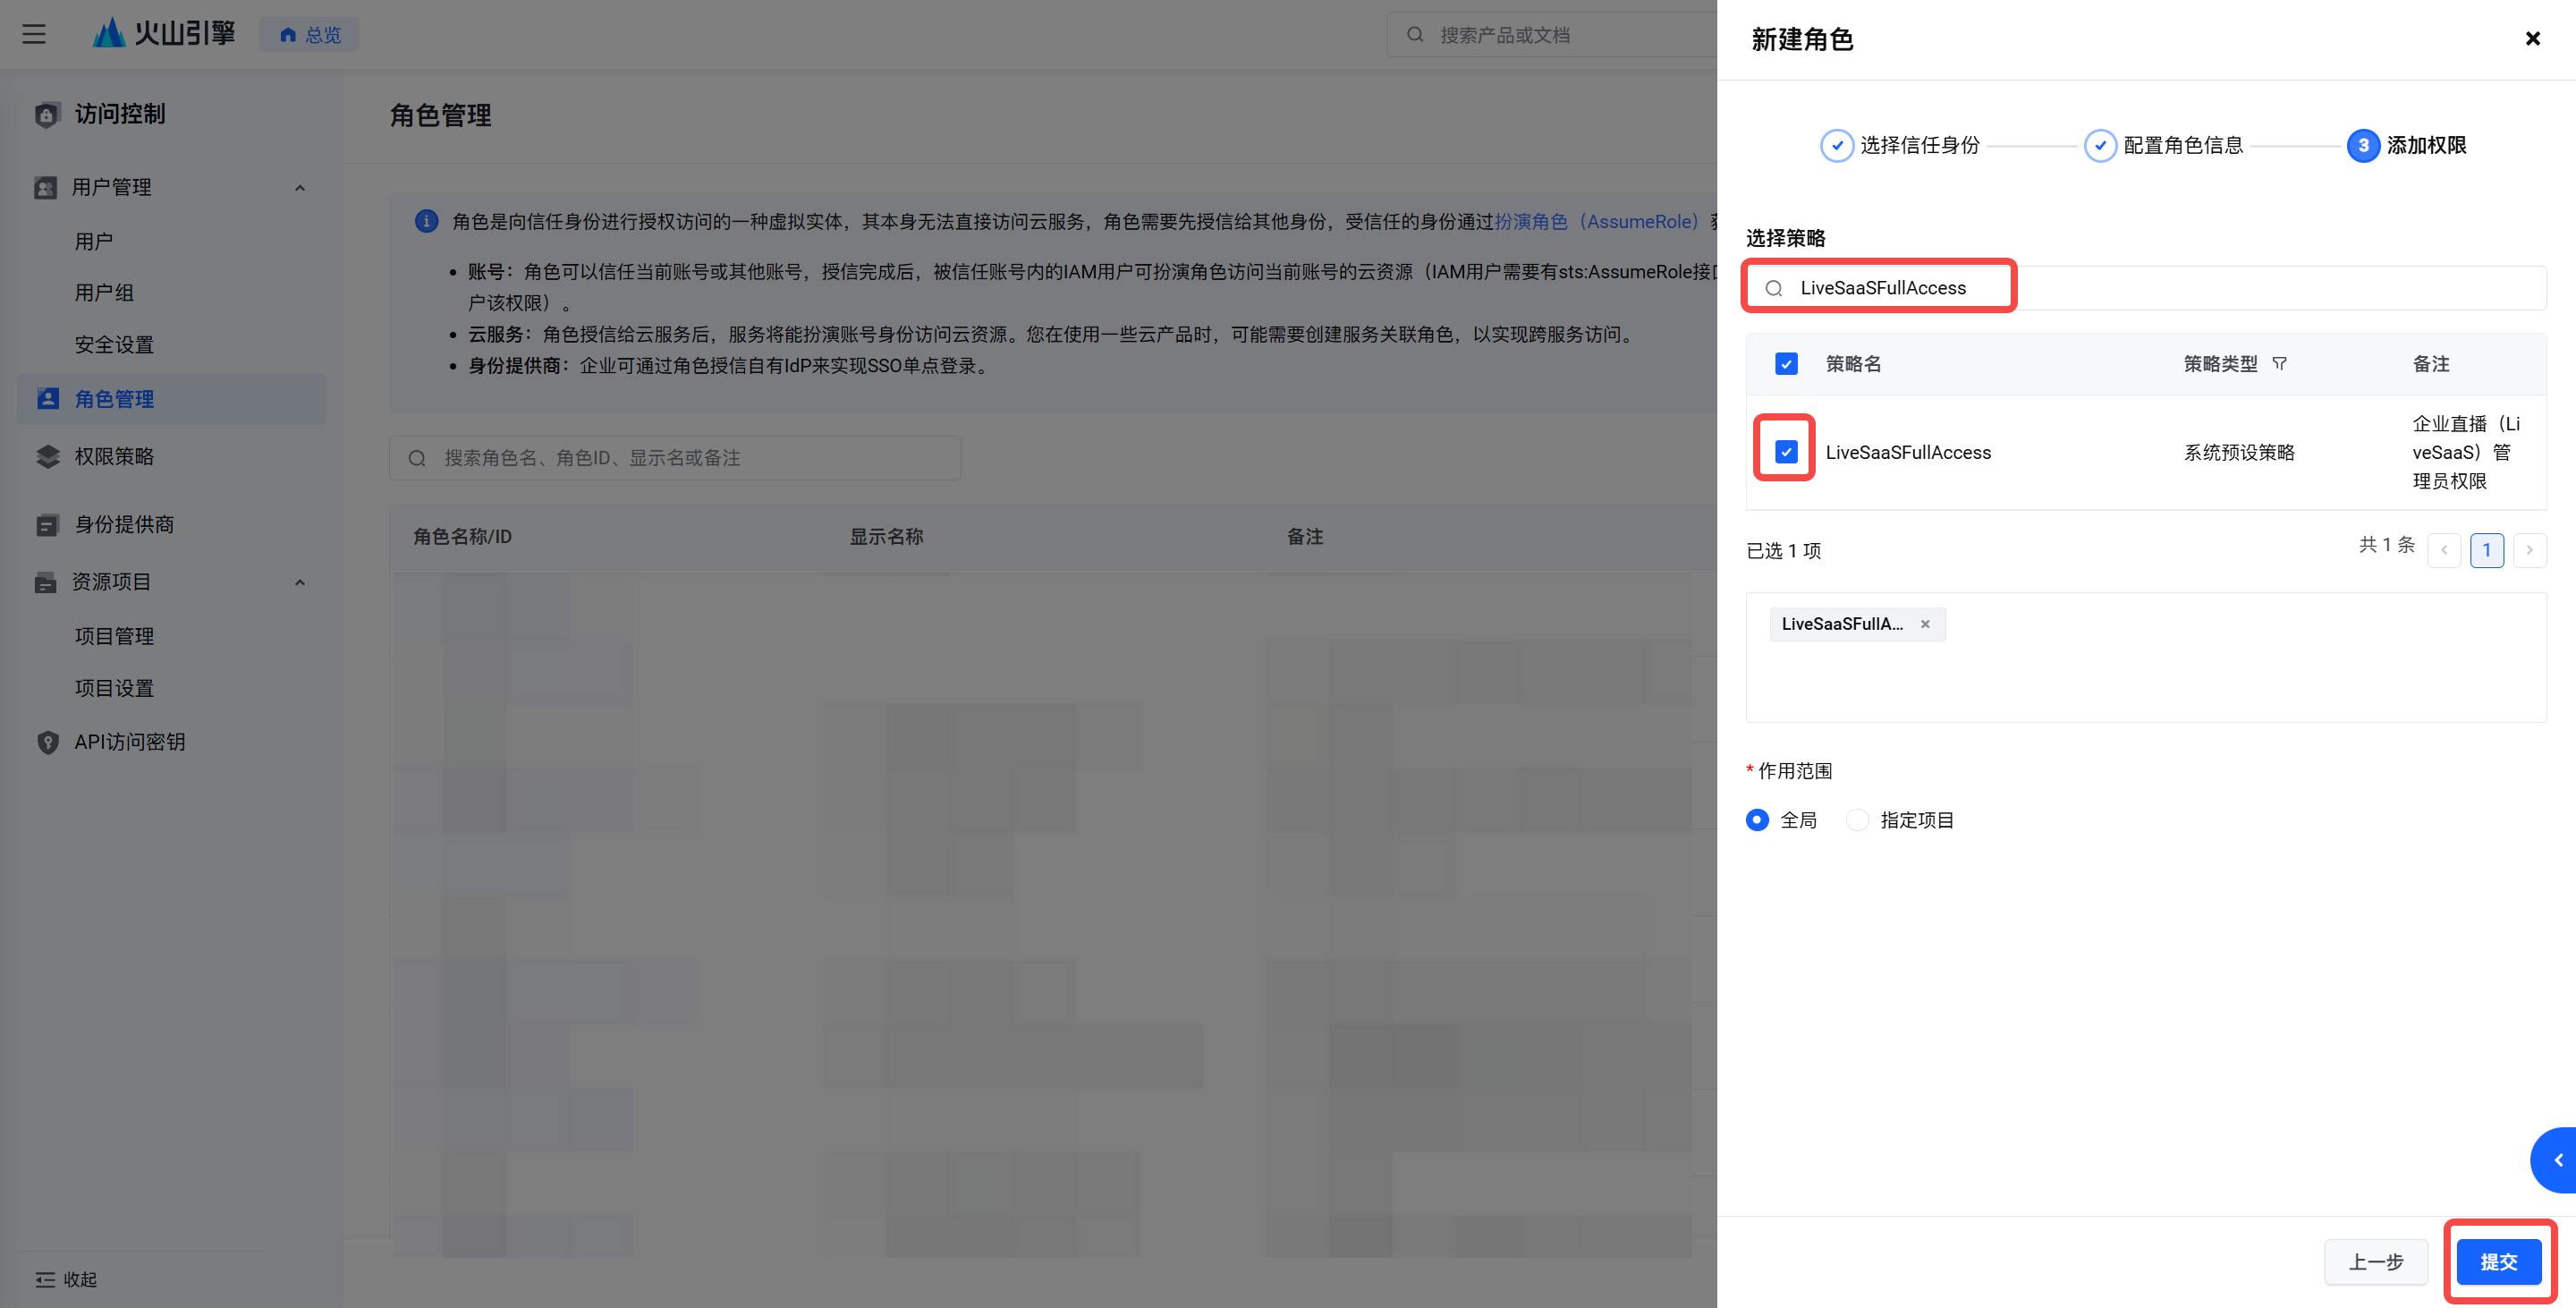Screen dimensions: 2576x1308
Task: Select 角色管理 in the sidebar
Action: point(172,399)
